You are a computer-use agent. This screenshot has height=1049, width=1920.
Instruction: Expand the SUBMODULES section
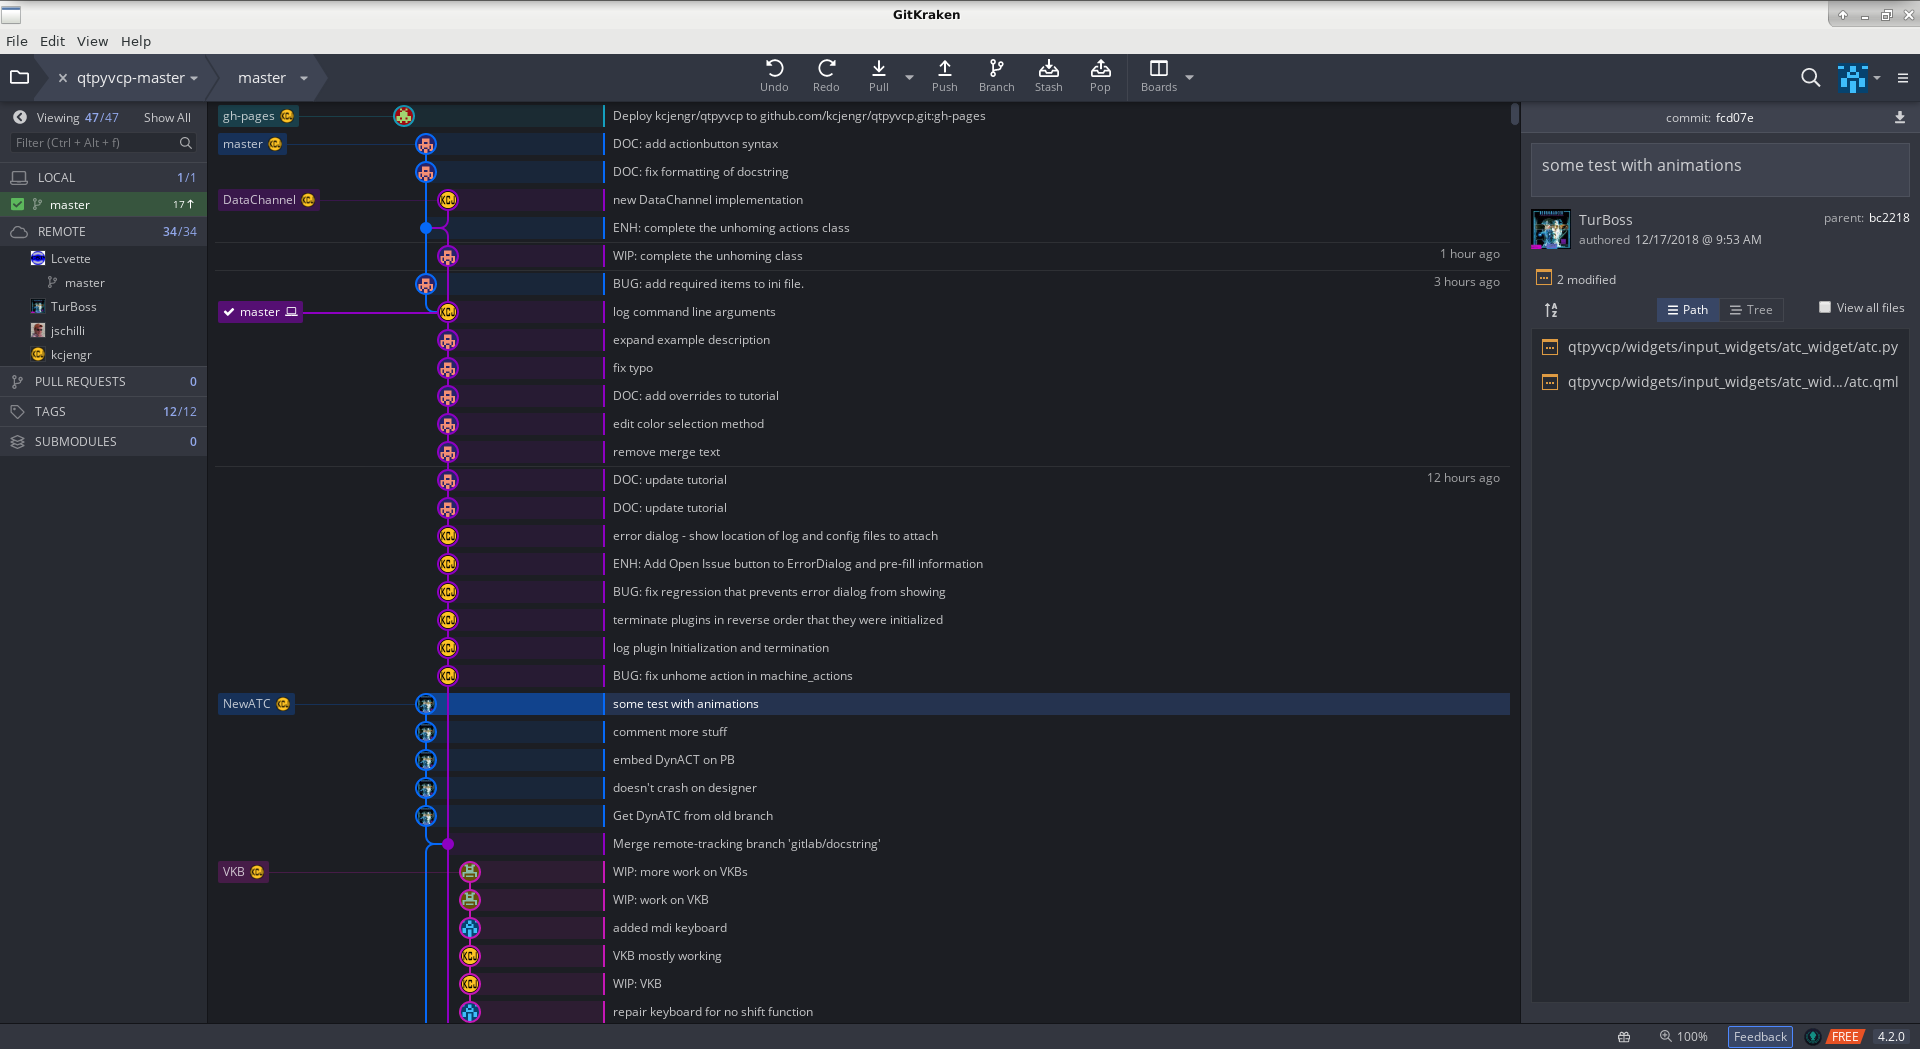(103, 441)
